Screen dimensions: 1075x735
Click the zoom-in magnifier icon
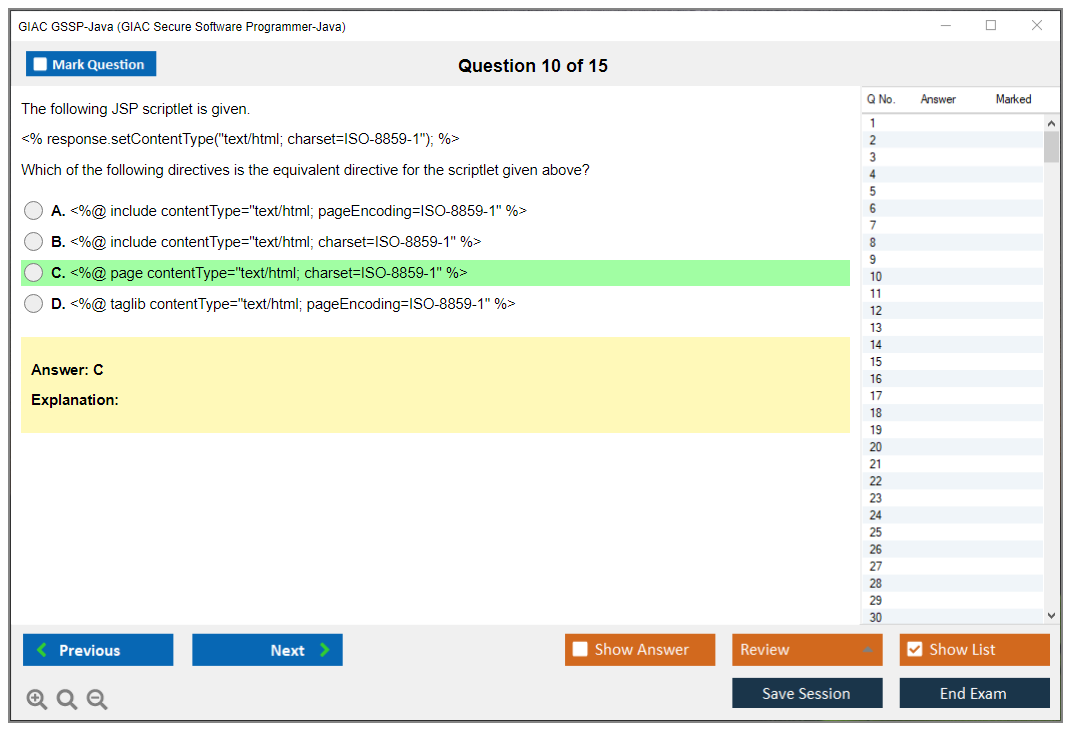click(x=36, y=699)
